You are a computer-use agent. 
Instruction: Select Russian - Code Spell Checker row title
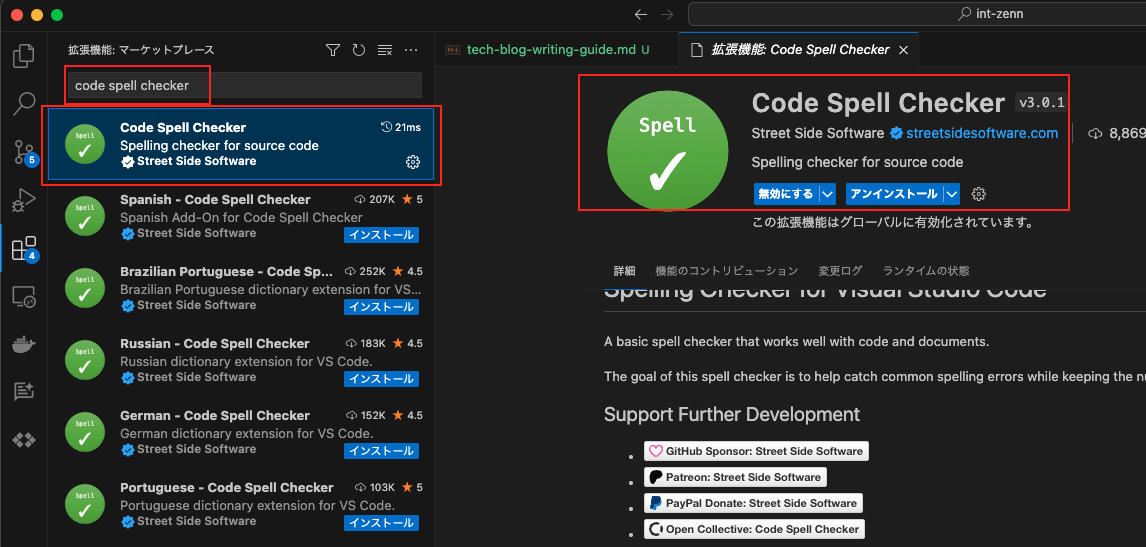pyautogui.click(x=215, y=343)
